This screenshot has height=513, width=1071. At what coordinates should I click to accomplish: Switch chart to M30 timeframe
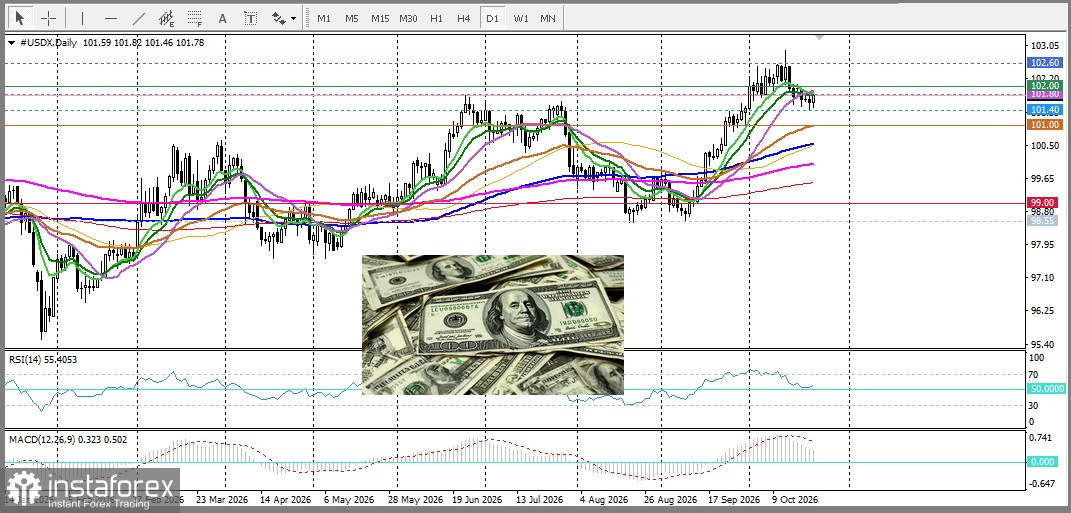tap(408, 18)
